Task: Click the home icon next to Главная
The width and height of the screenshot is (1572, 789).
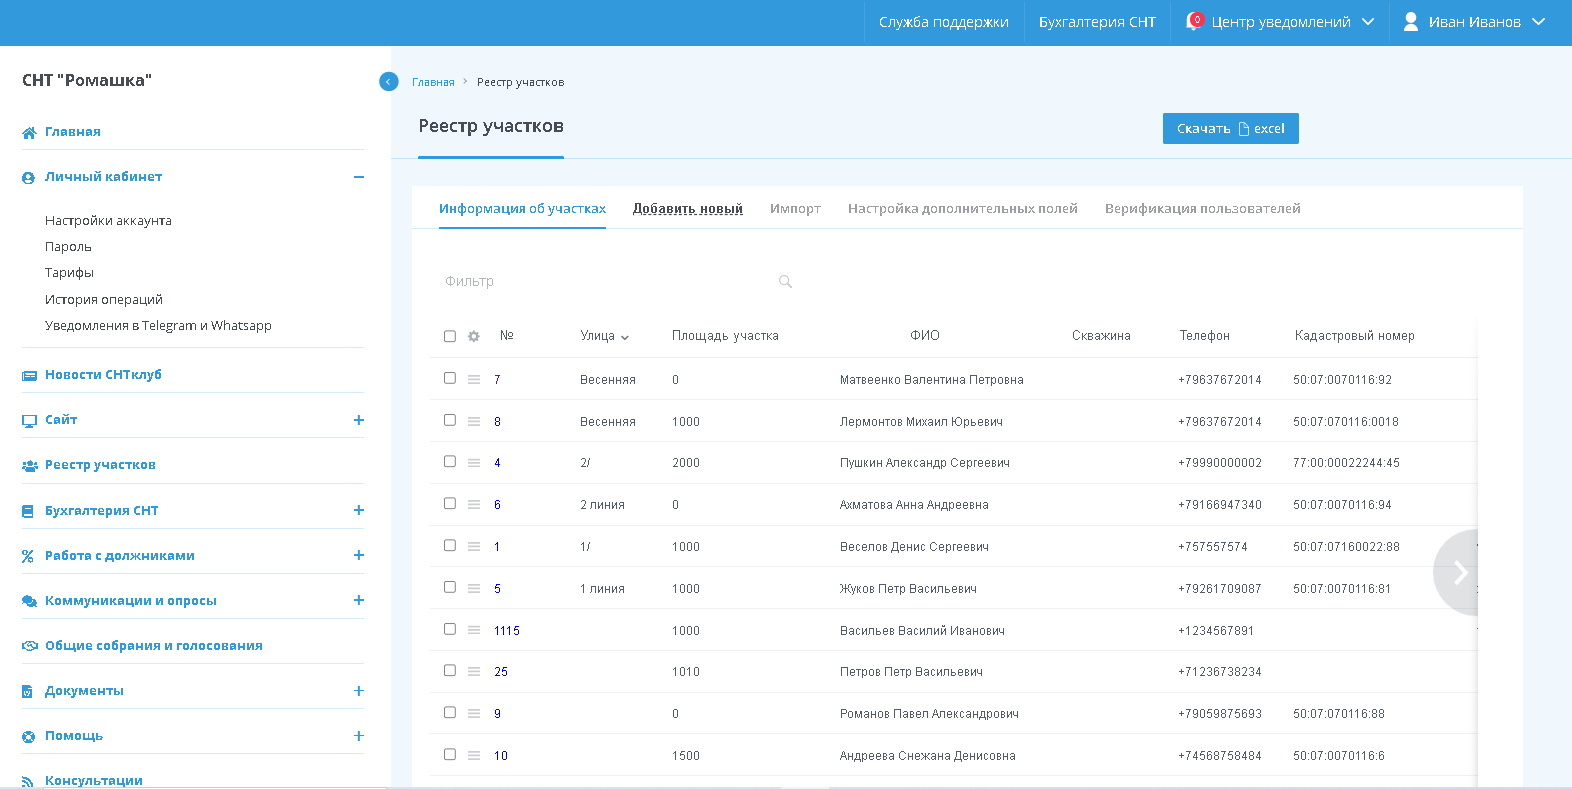Action: [29, 132]
